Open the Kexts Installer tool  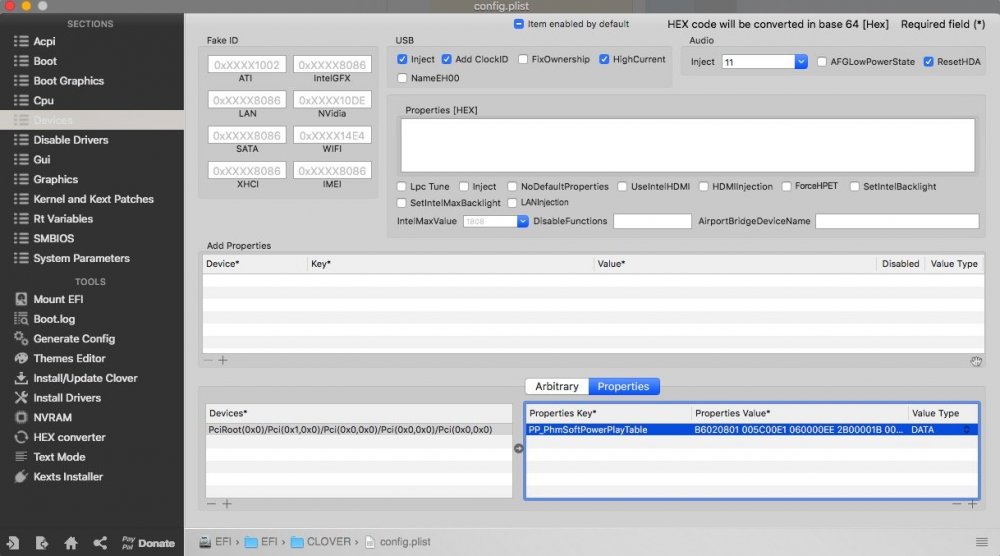68,477
